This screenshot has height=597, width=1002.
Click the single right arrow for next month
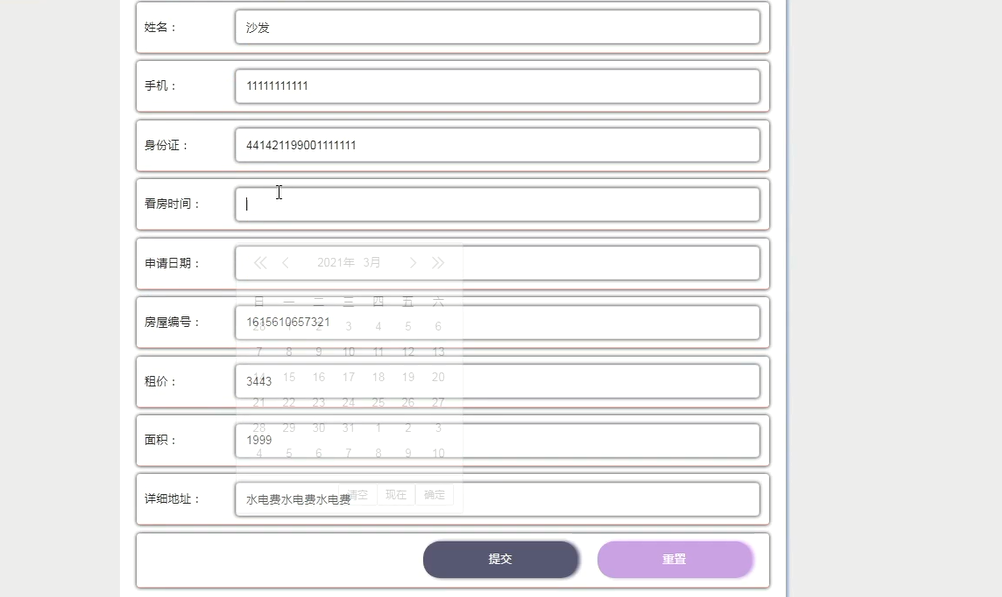coord(413,262)
